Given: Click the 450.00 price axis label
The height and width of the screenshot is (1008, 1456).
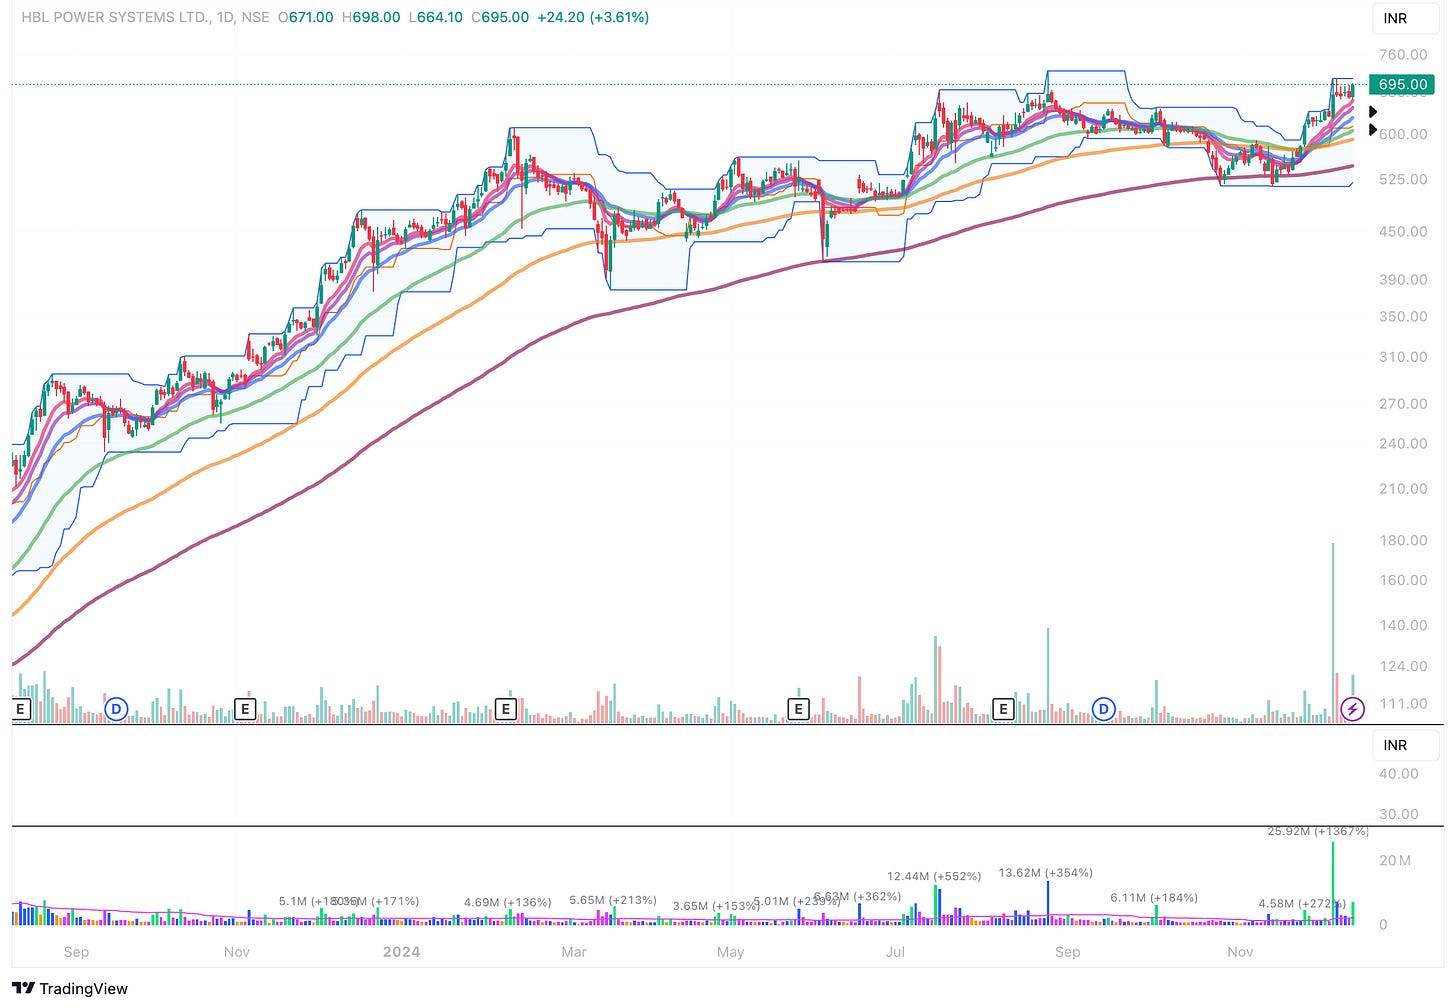Looking at the screenshot, I should (x=1403, y=231).
